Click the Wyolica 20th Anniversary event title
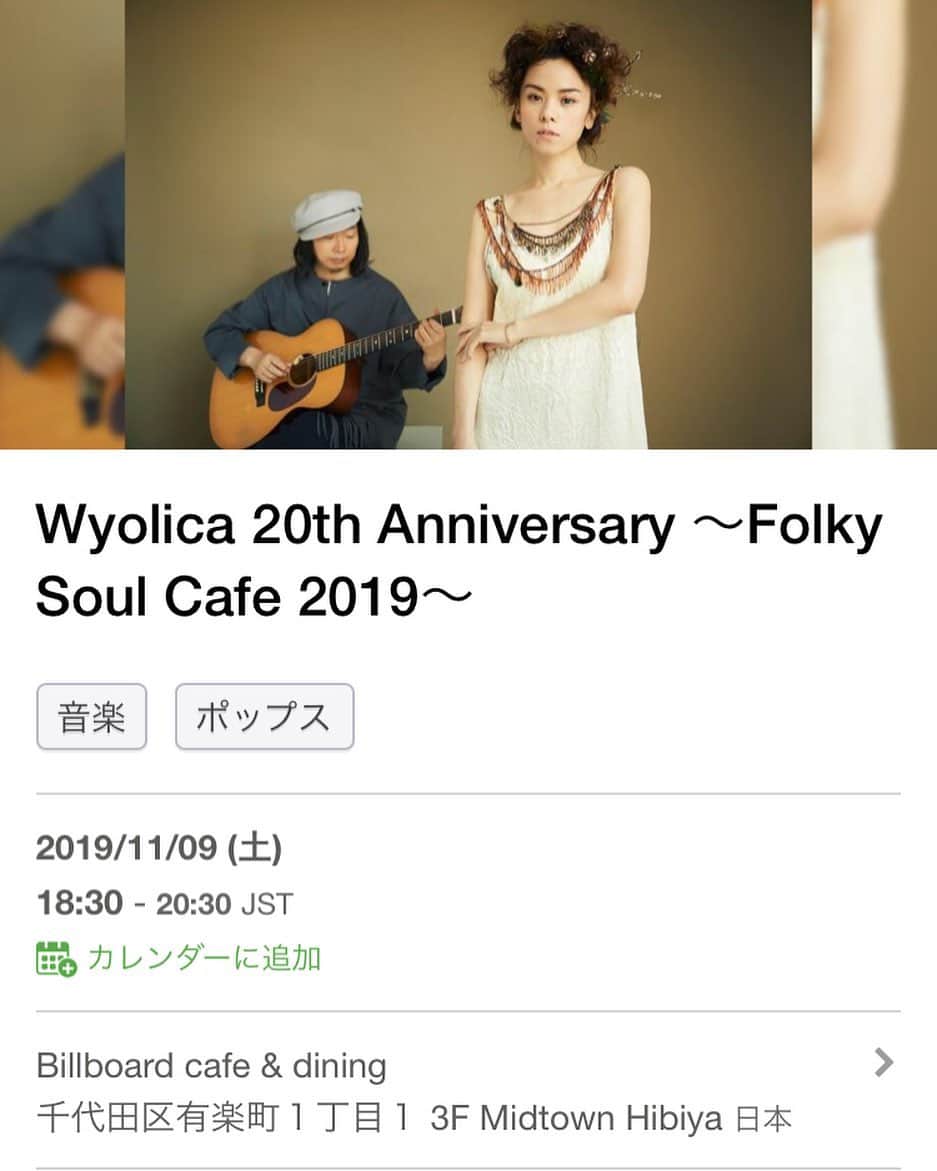 458,561
